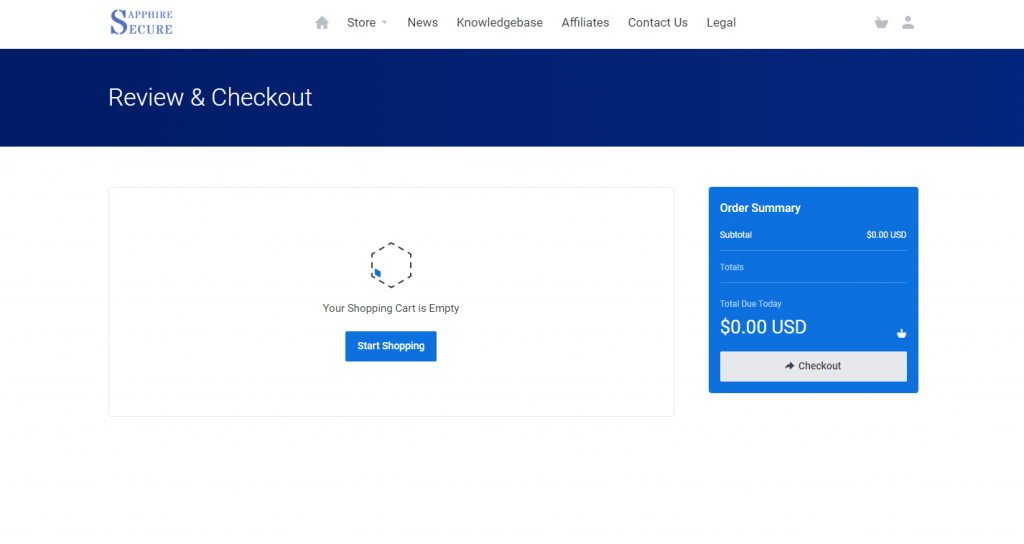Open the shopping cart basket icon in header
The width and height of the screenshot is (1024, 544).
[x=881, y=23]
